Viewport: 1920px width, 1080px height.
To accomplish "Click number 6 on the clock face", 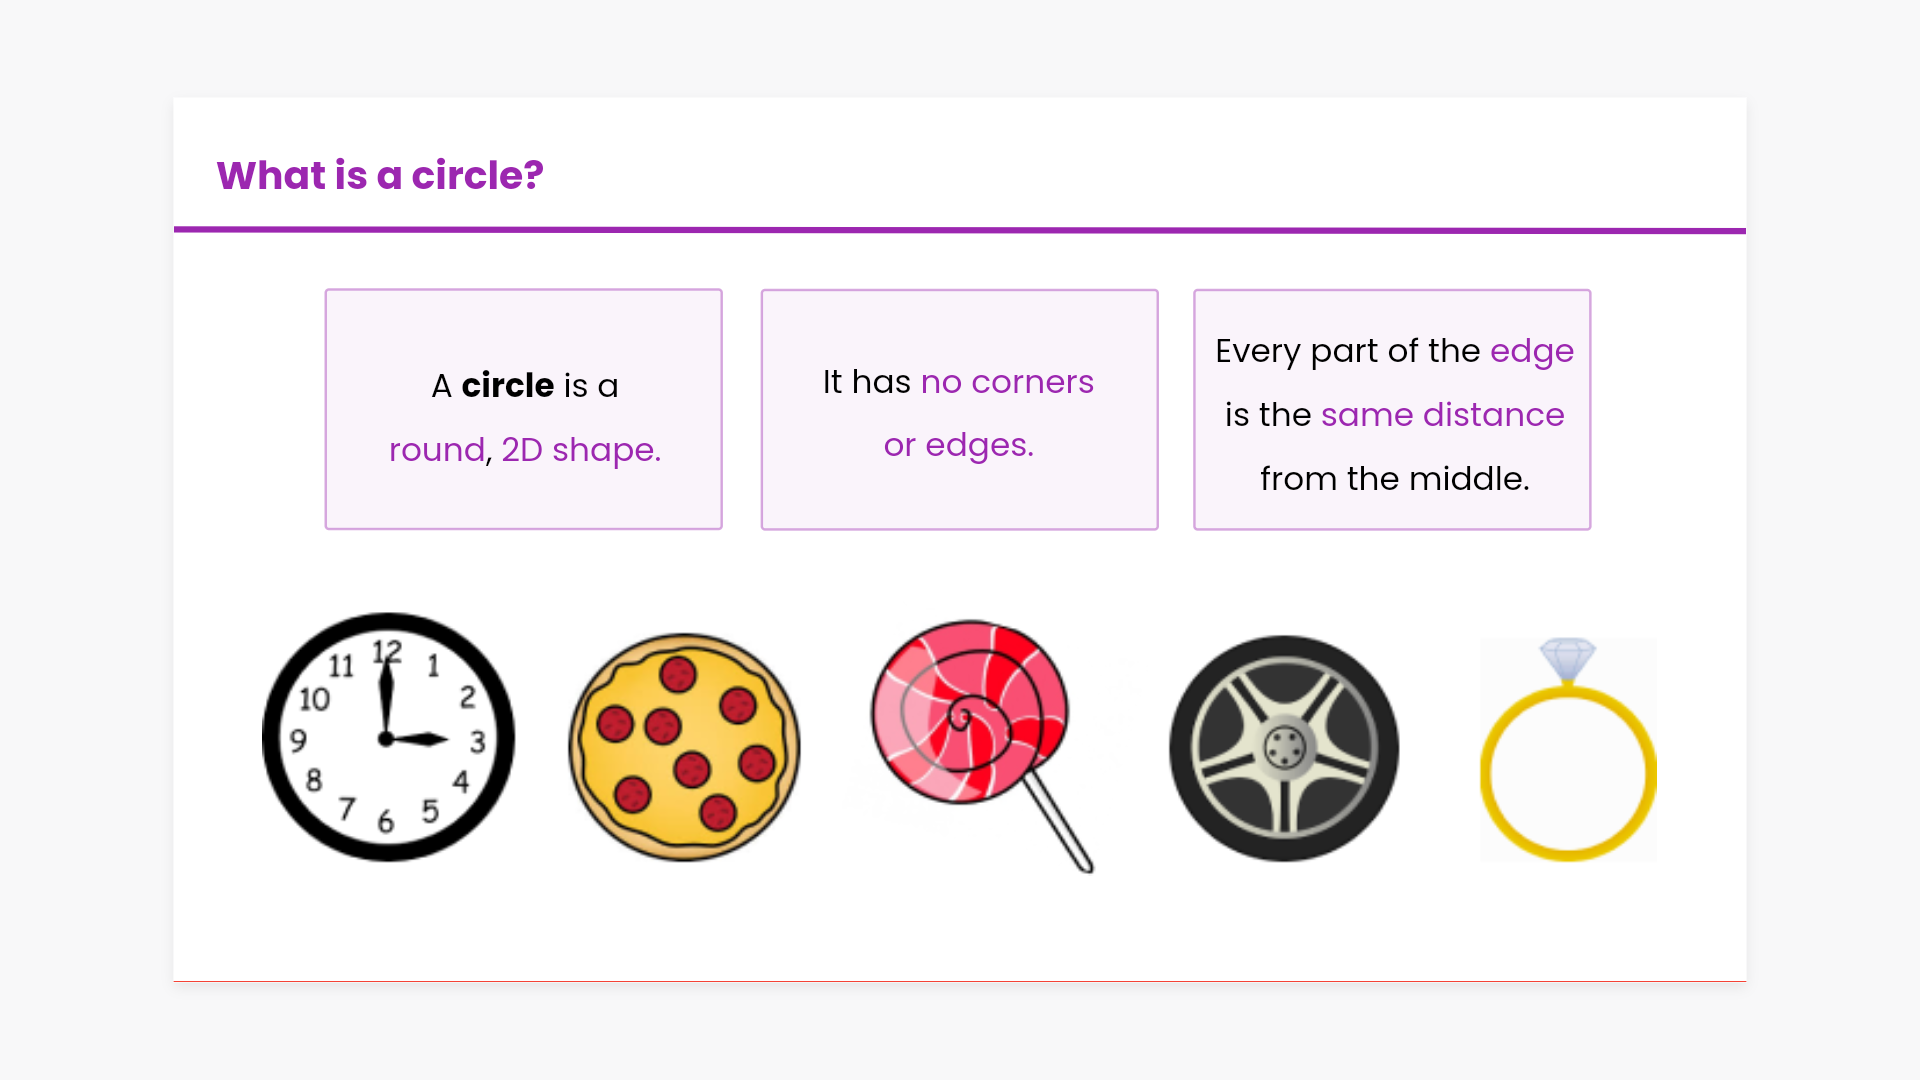I will pos(386,822).
